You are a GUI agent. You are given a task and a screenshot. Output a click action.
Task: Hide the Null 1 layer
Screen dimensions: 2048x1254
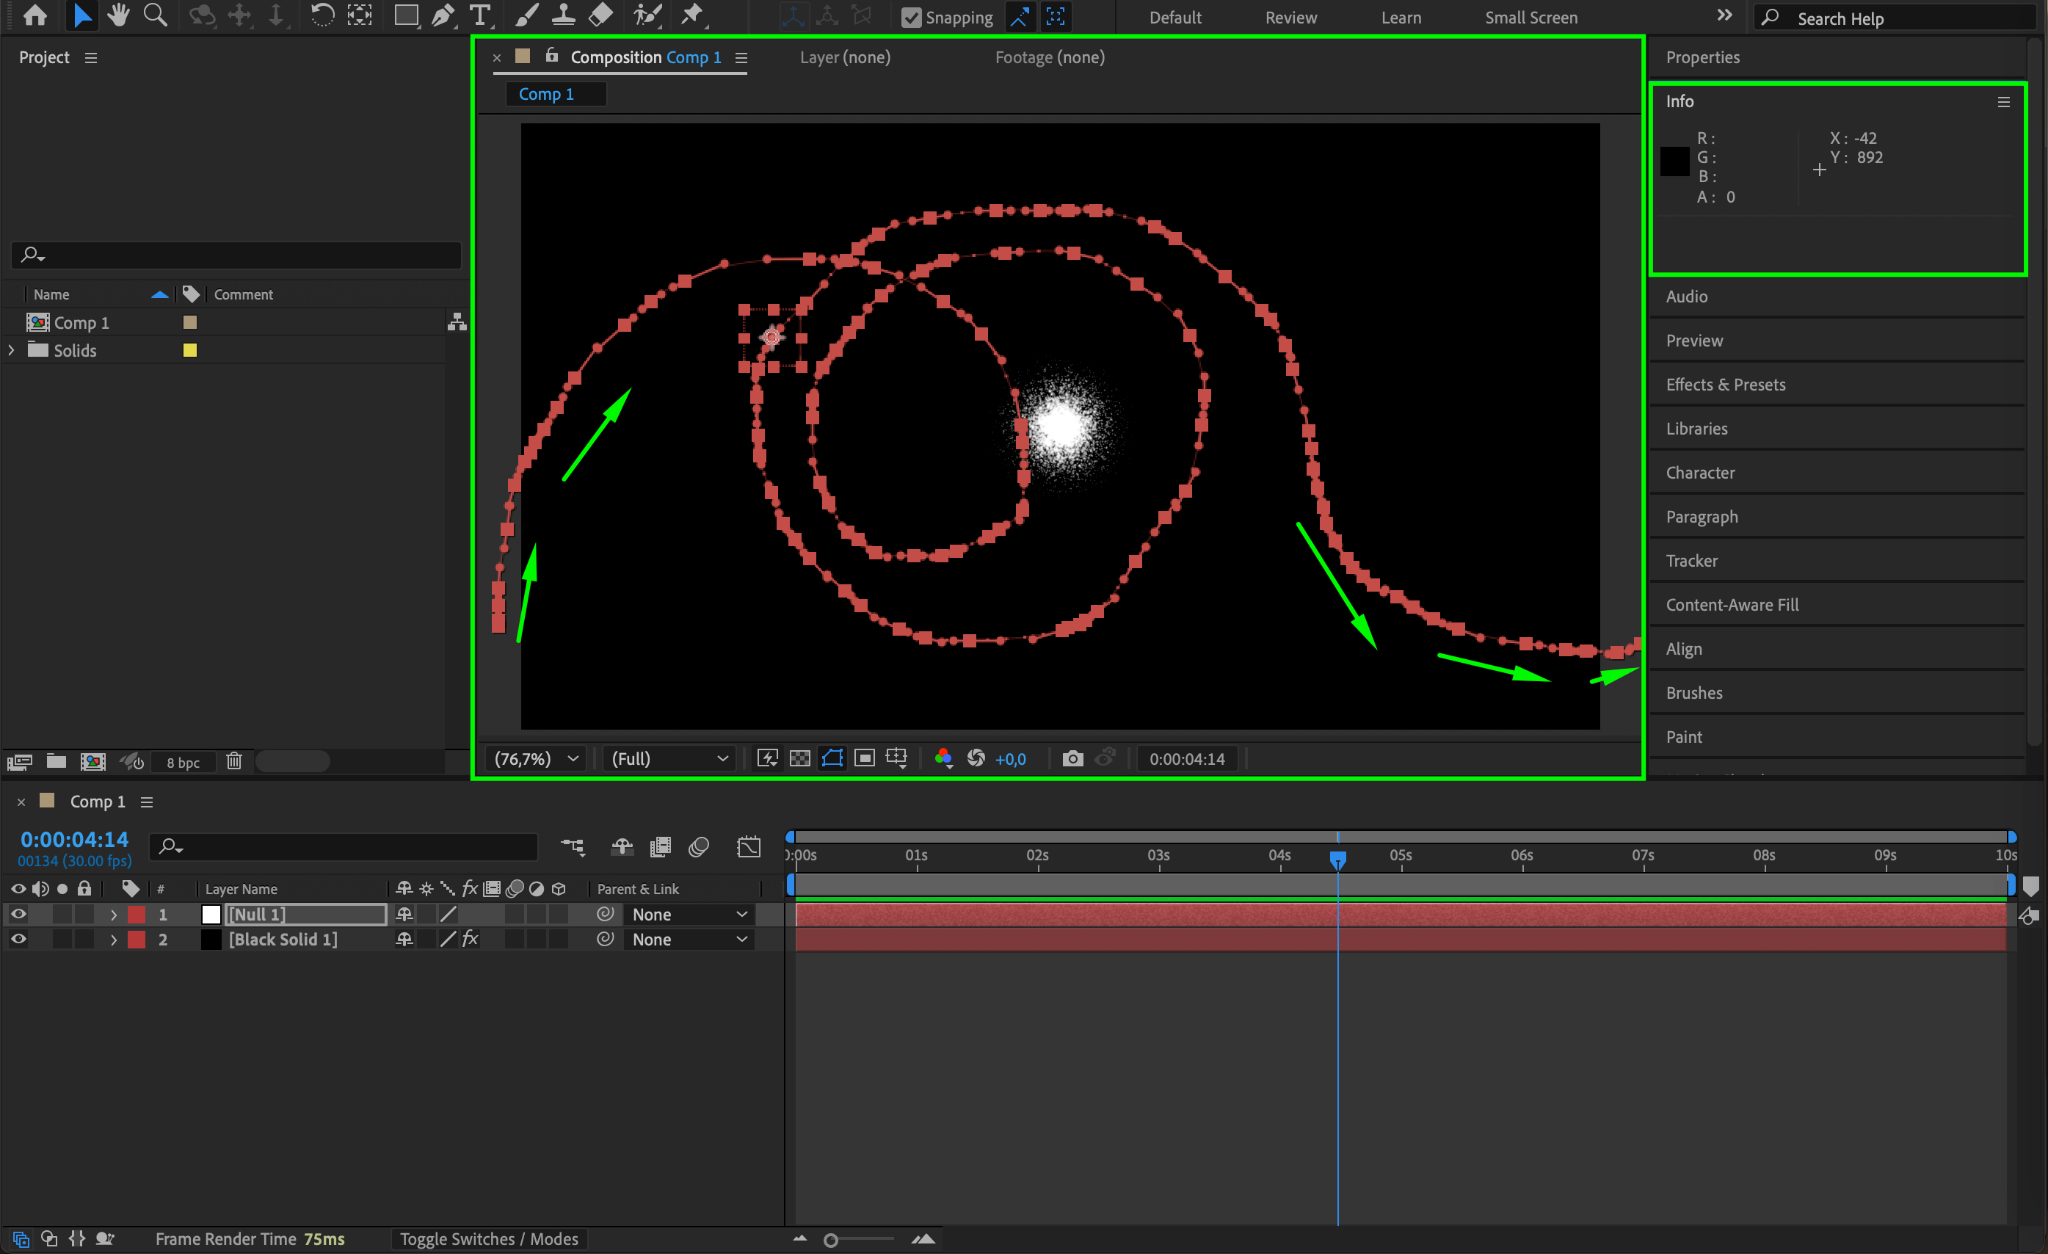pyautogui.click(x=18, y=914)
